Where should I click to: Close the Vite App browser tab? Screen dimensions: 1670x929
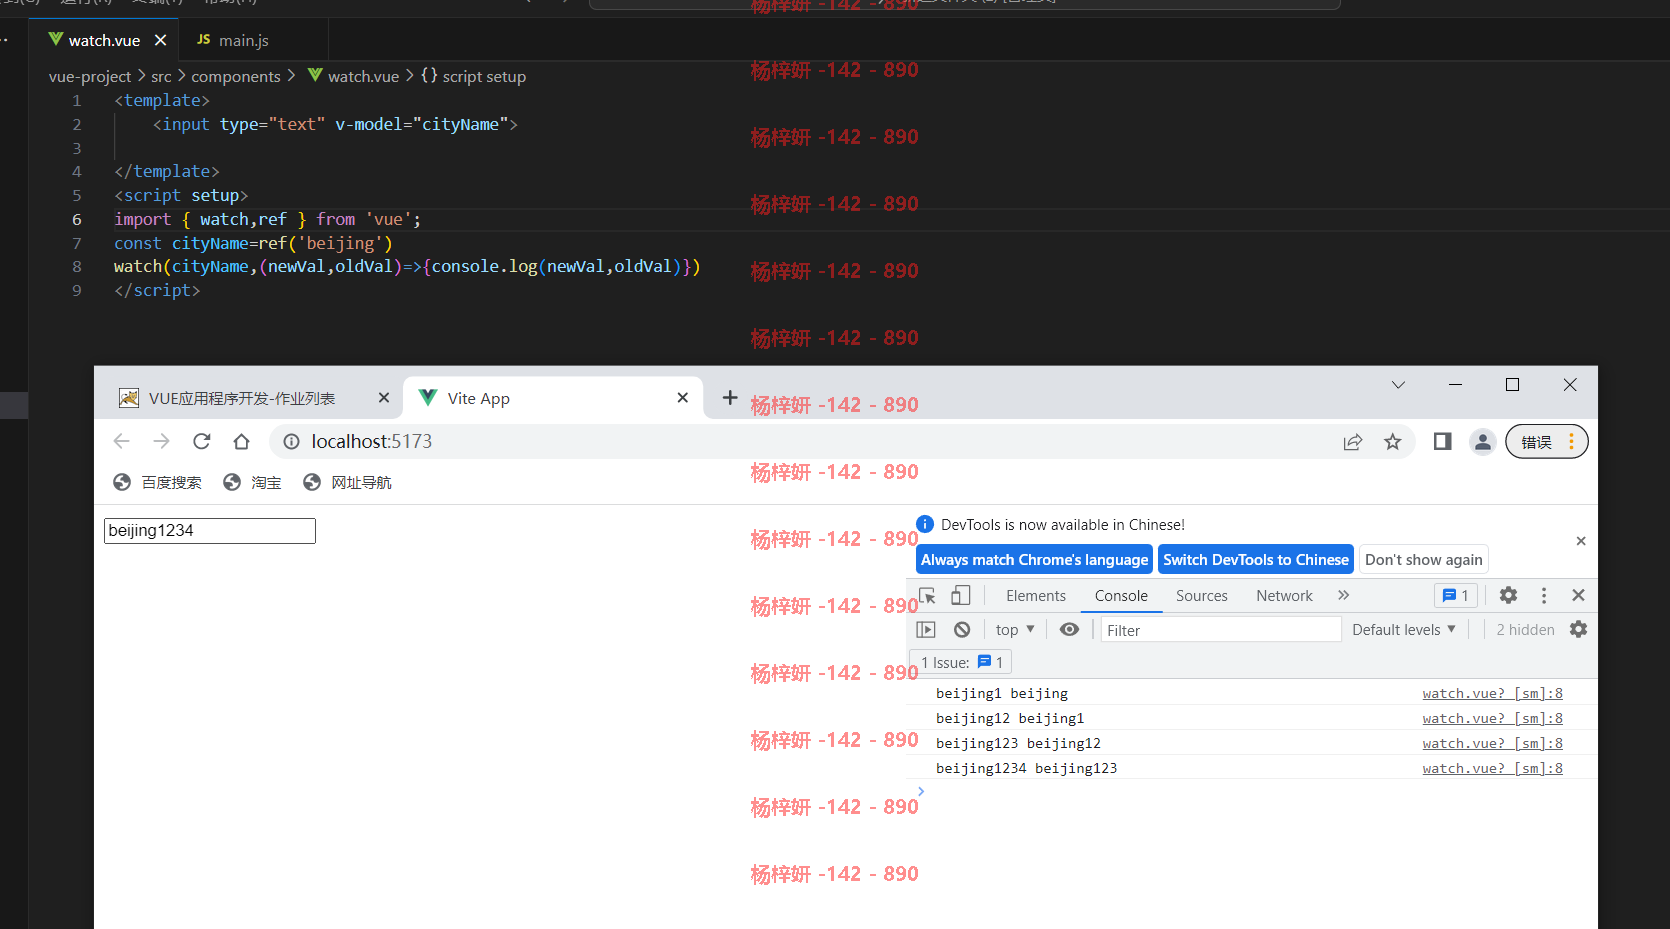point(683,398)
